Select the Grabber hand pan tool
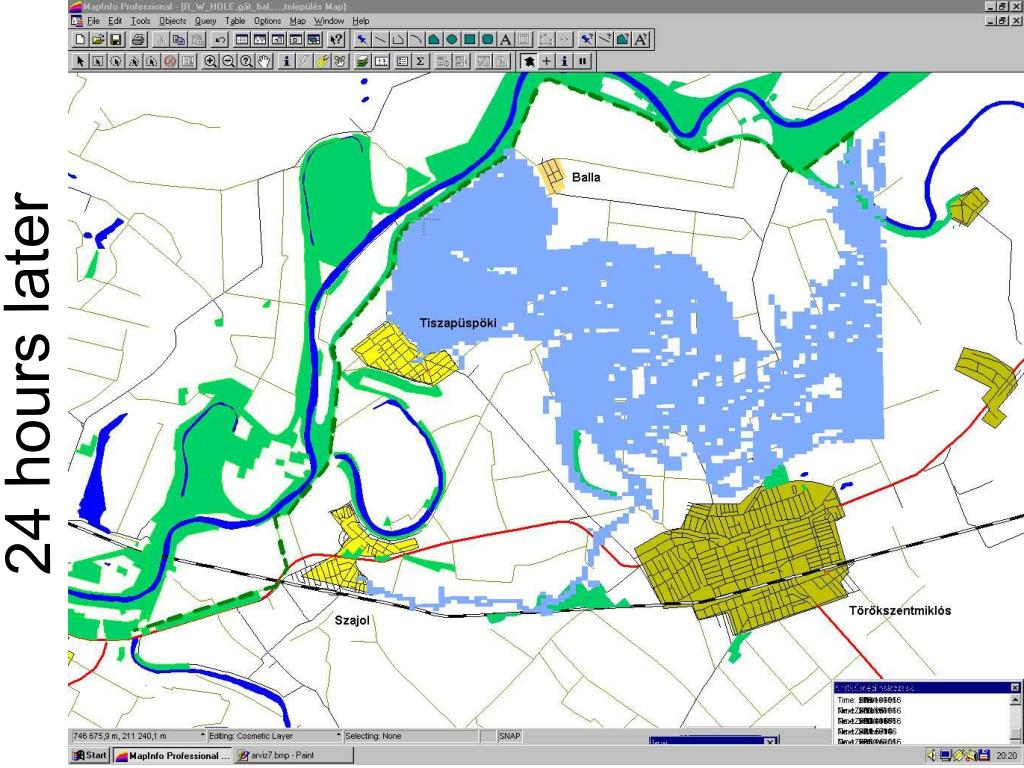The image size is (1024, 768). 264,61
